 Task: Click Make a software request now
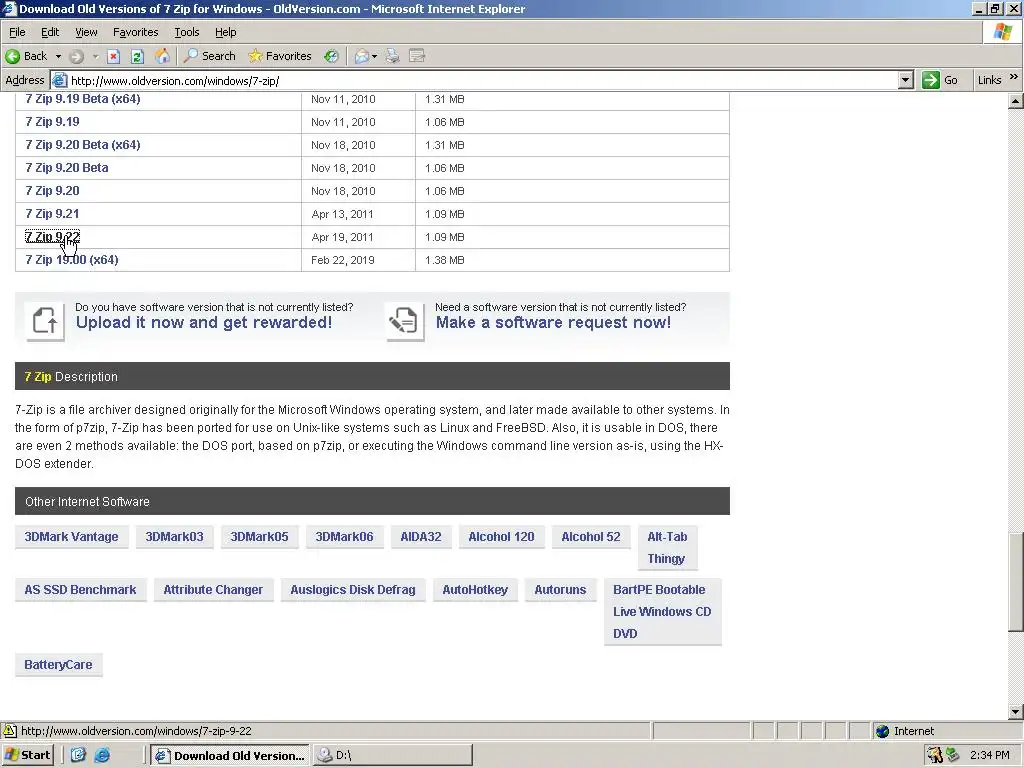(553, 322)
